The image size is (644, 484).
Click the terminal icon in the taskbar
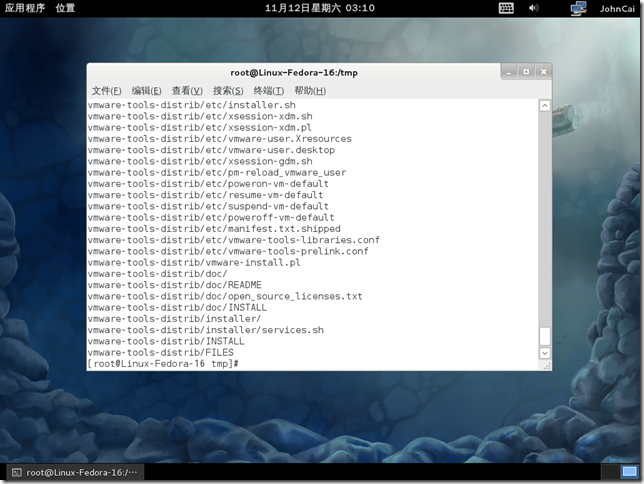click(16, 472)
